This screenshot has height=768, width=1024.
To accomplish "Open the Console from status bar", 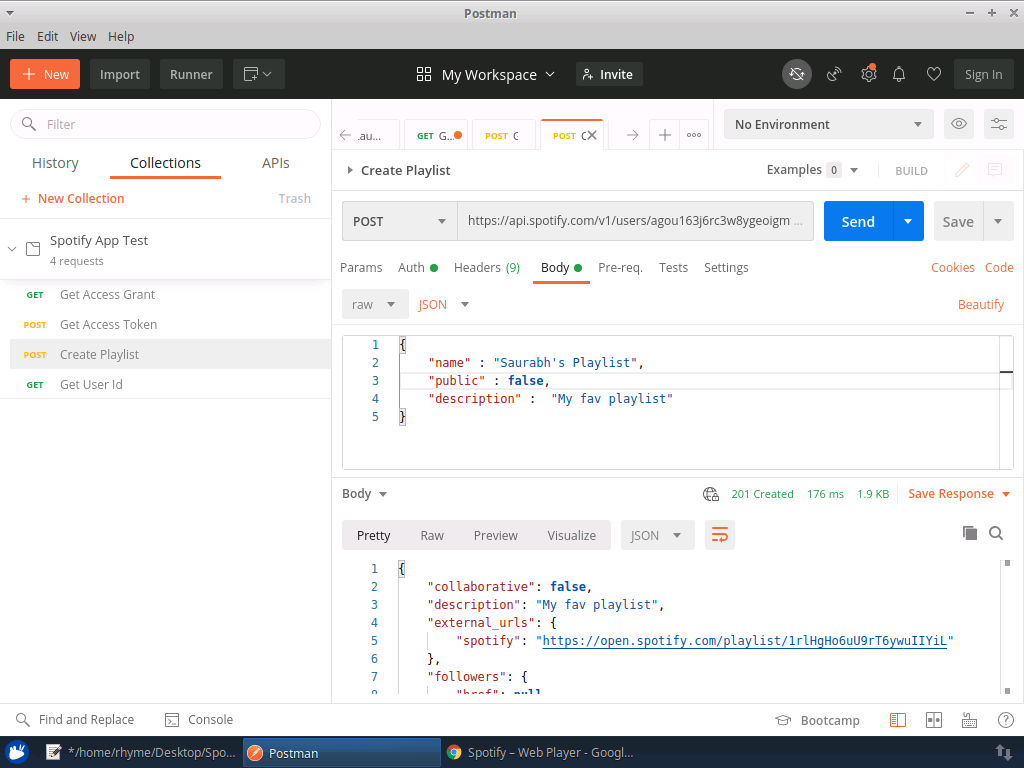I will point(198,719).
